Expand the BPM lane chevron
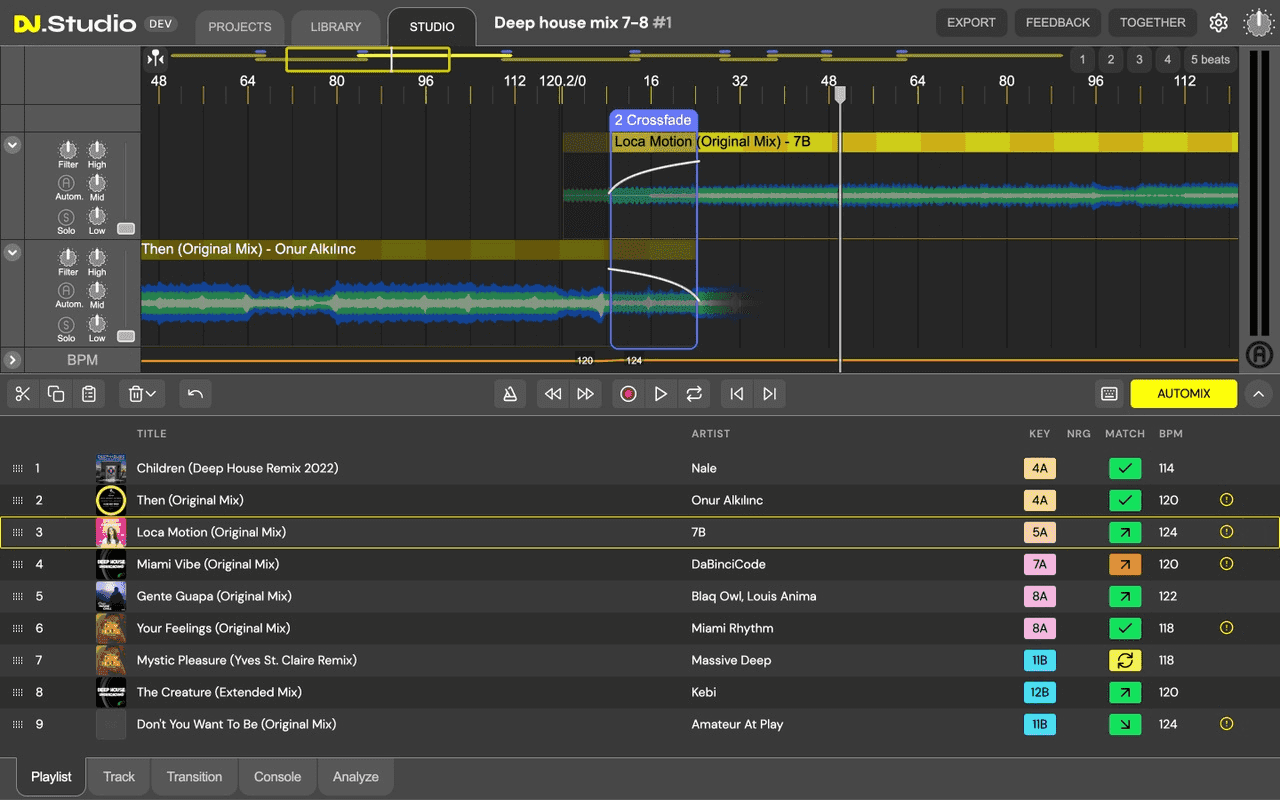1280x800 pixels. click(12, 360)
